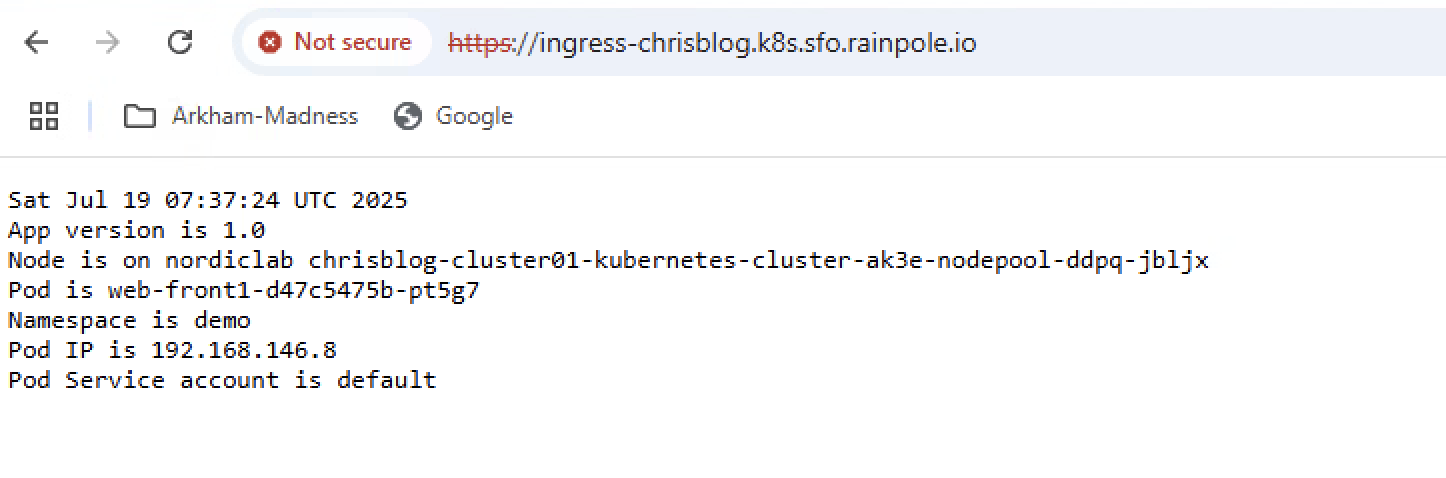Viewport: 1446px width, 478px height.
Task: Click the App version is 1.0 line
Action: click(x=136, y=230)
